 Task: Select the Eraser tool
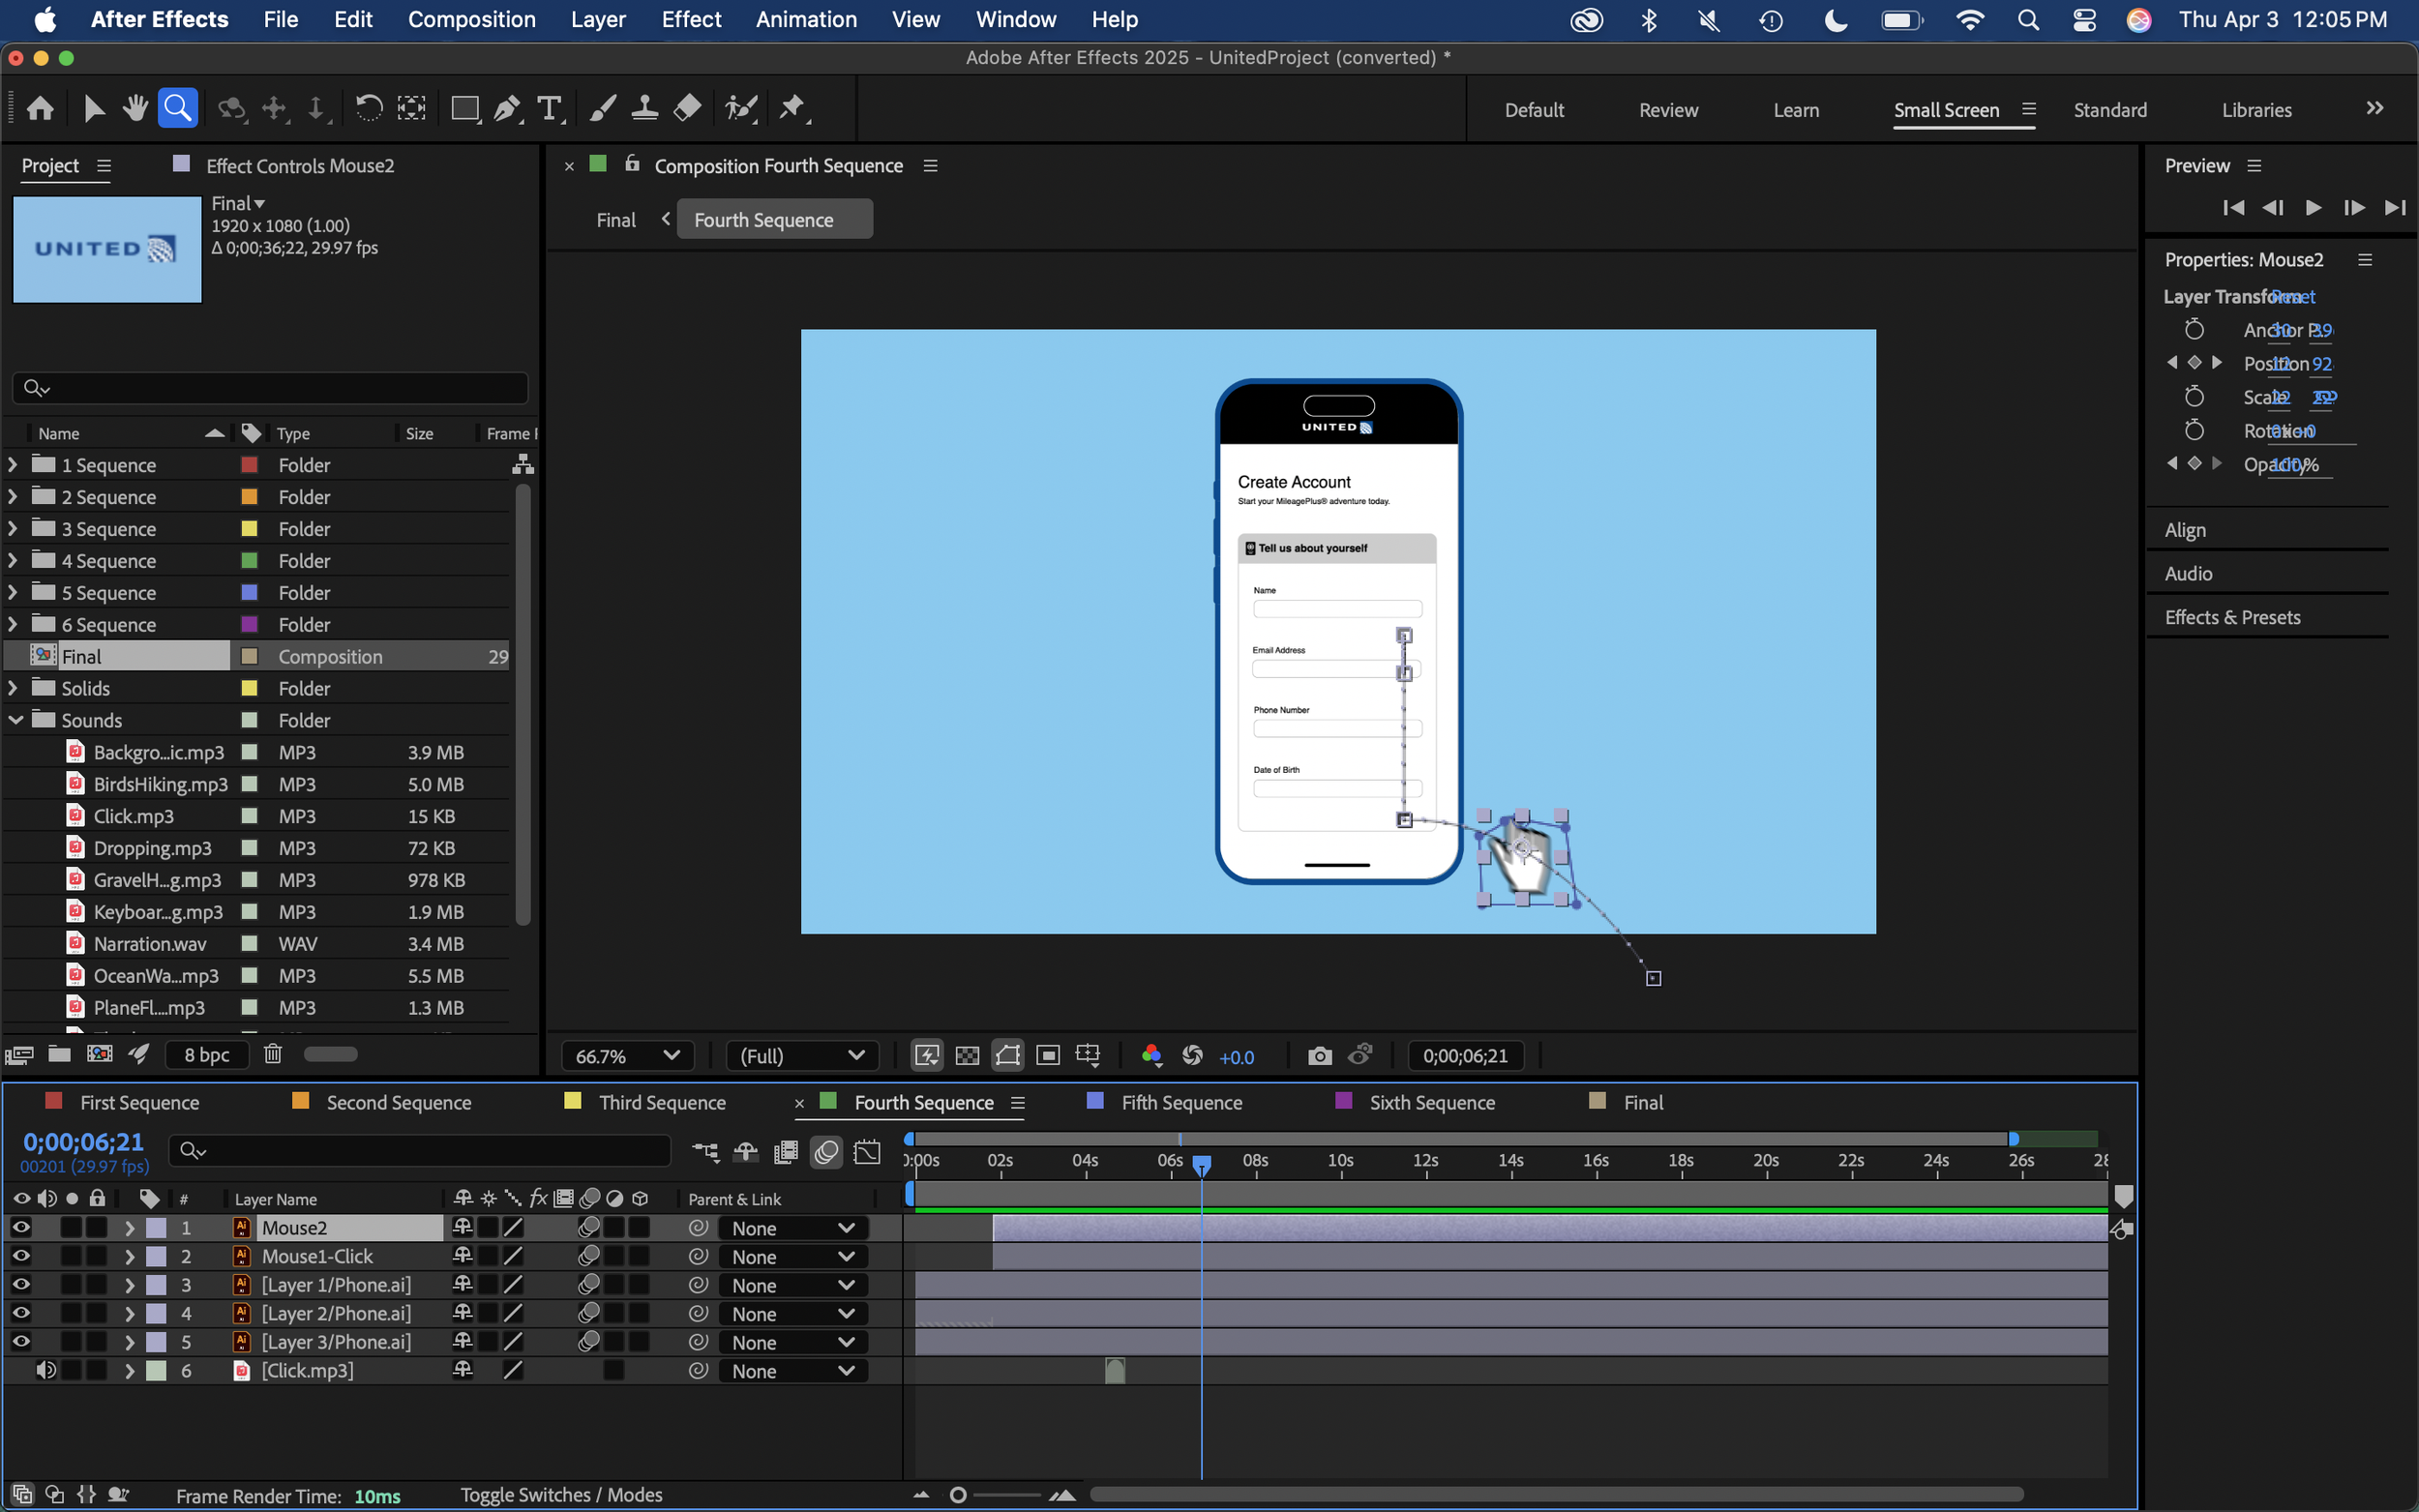tap(687, 108)
